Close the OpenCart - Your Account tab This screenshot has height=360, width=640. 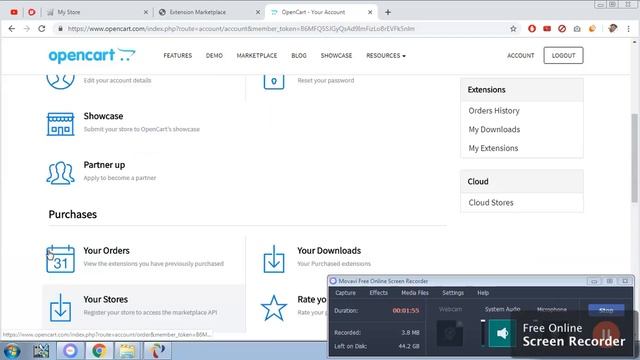click(370, 12)
